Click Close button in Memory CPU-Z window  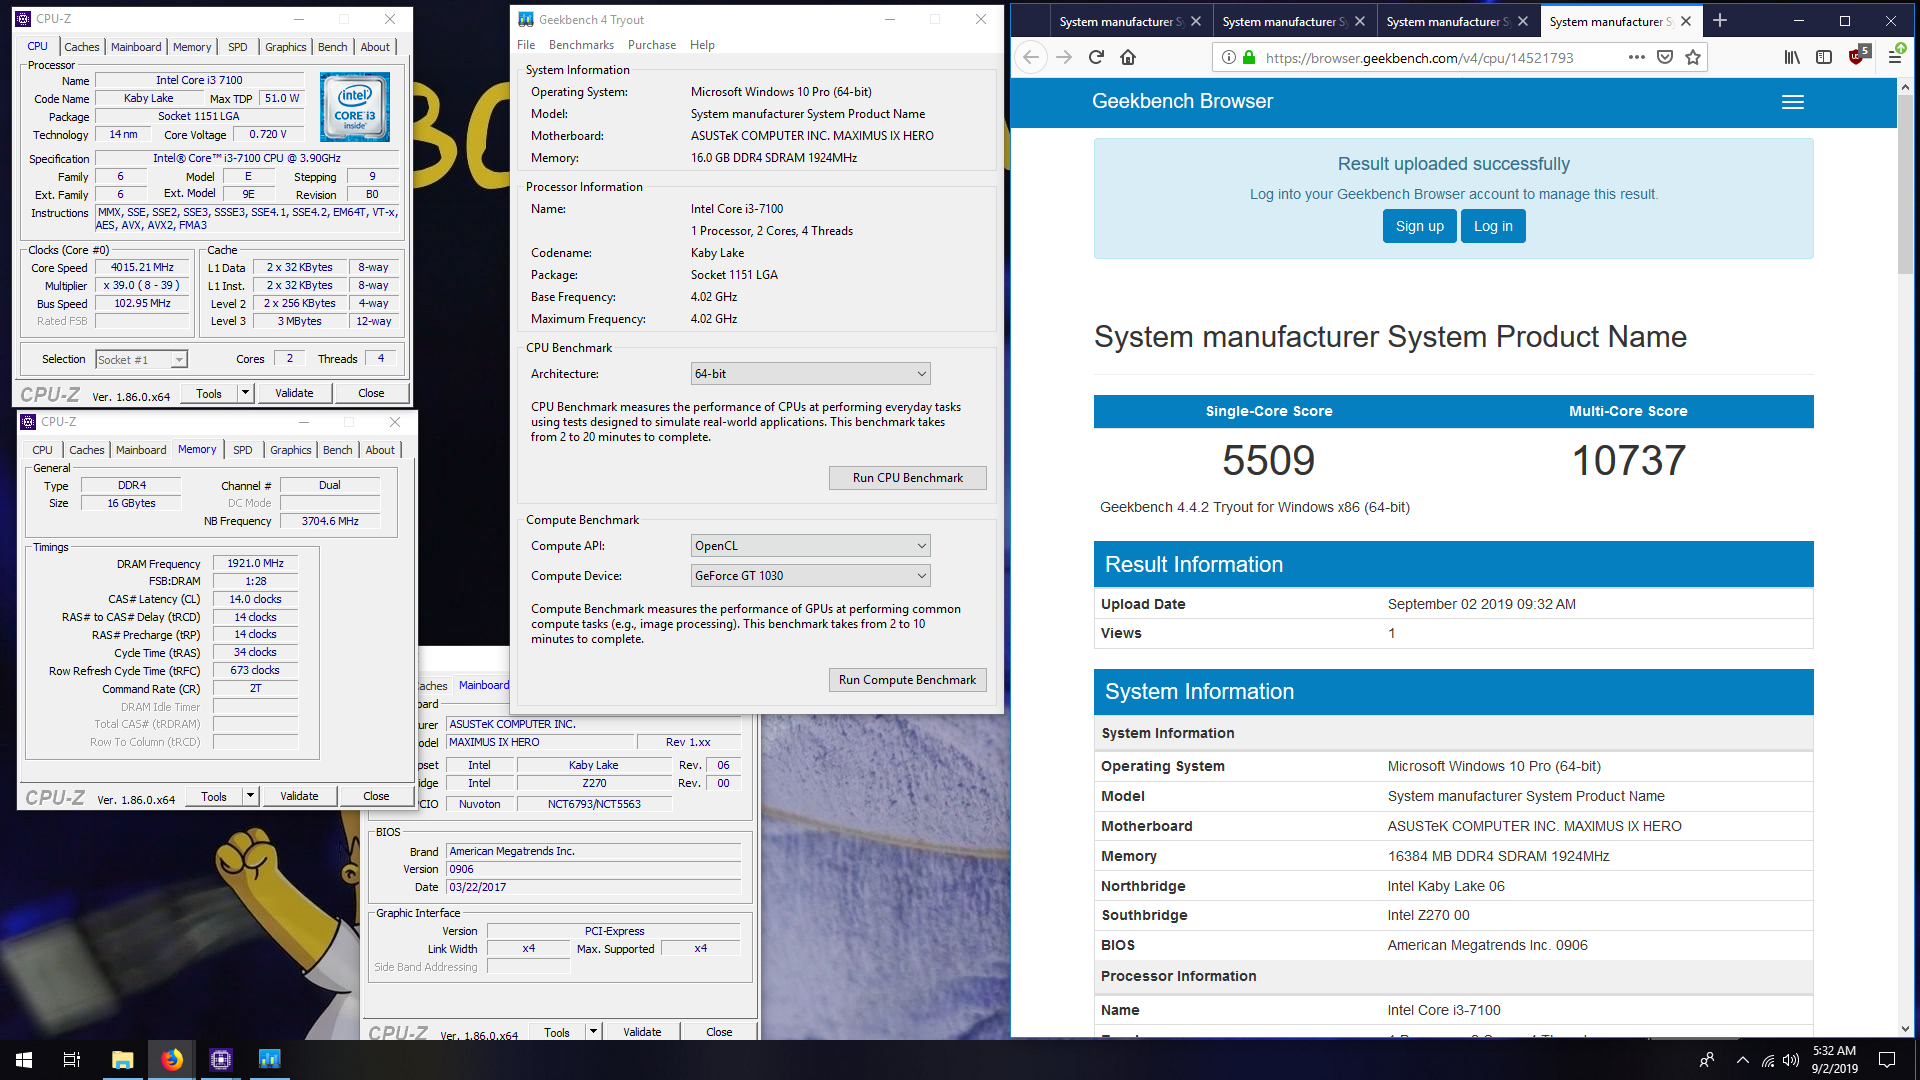(x=376, y=796)
